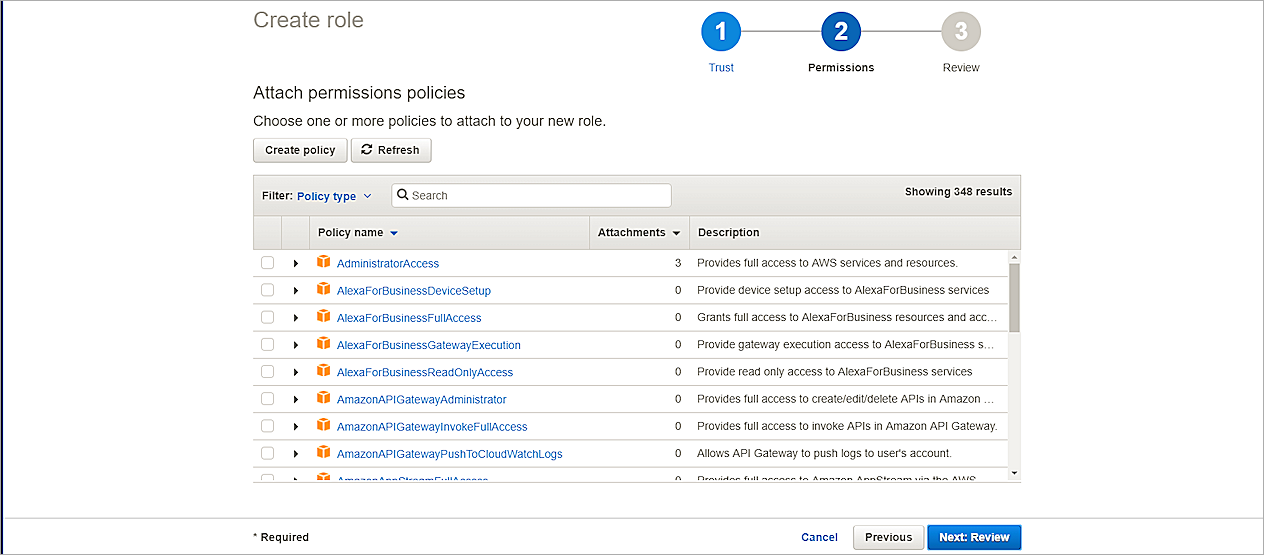Sort by the Attachments column header
The height and width of the screenshot is (555, 1264).
coord(638,232)
